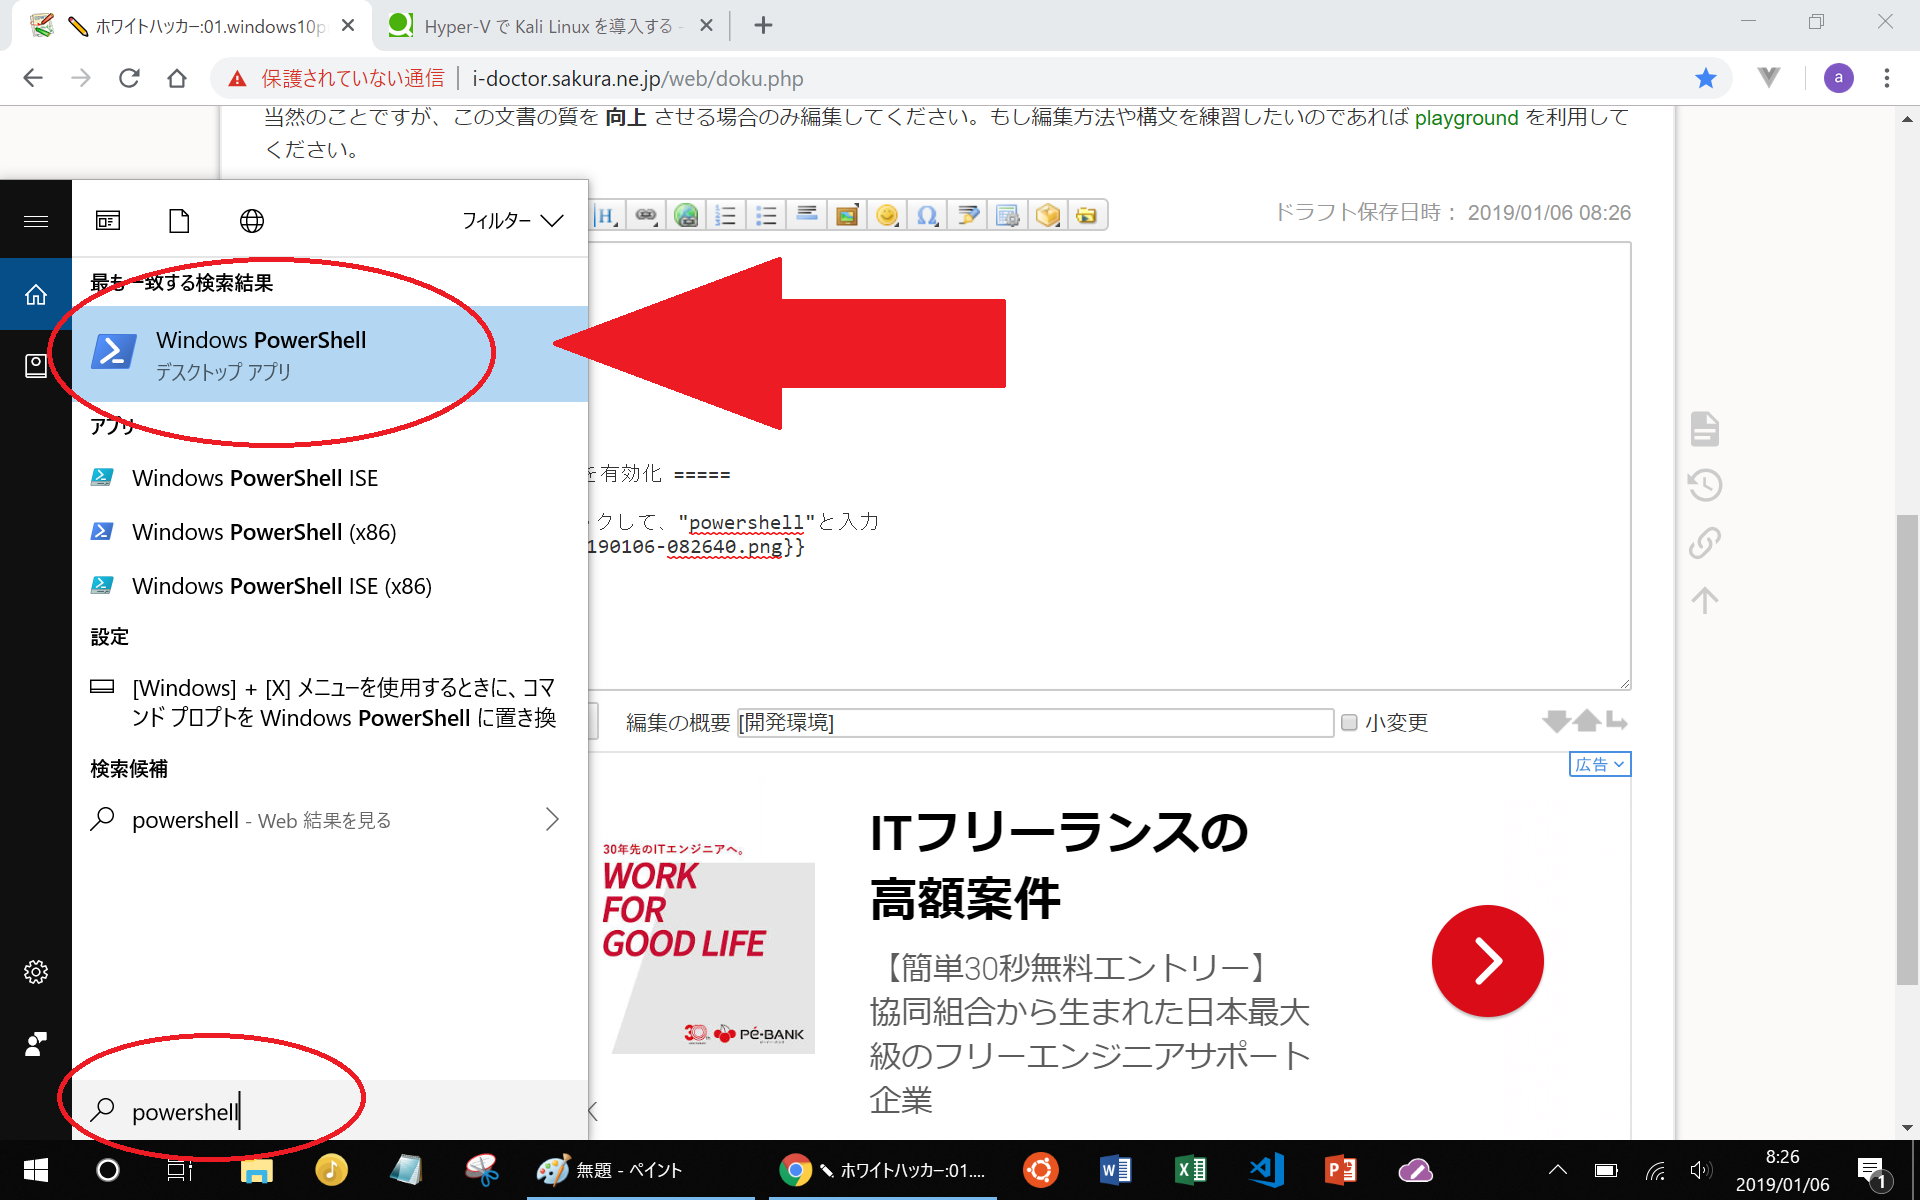This screenshot has height=1200, width=1920.
Task: Open old revisions clock icon in sidebar
Action: (x=1705, y=486)
